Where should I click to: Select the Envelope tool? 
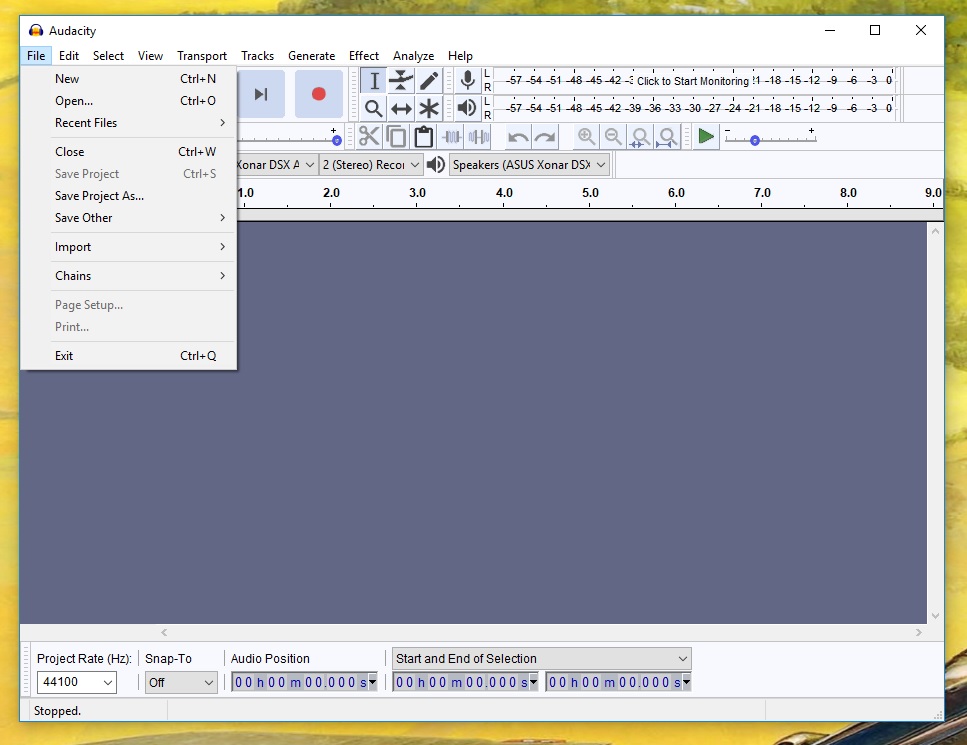point(401,81)
